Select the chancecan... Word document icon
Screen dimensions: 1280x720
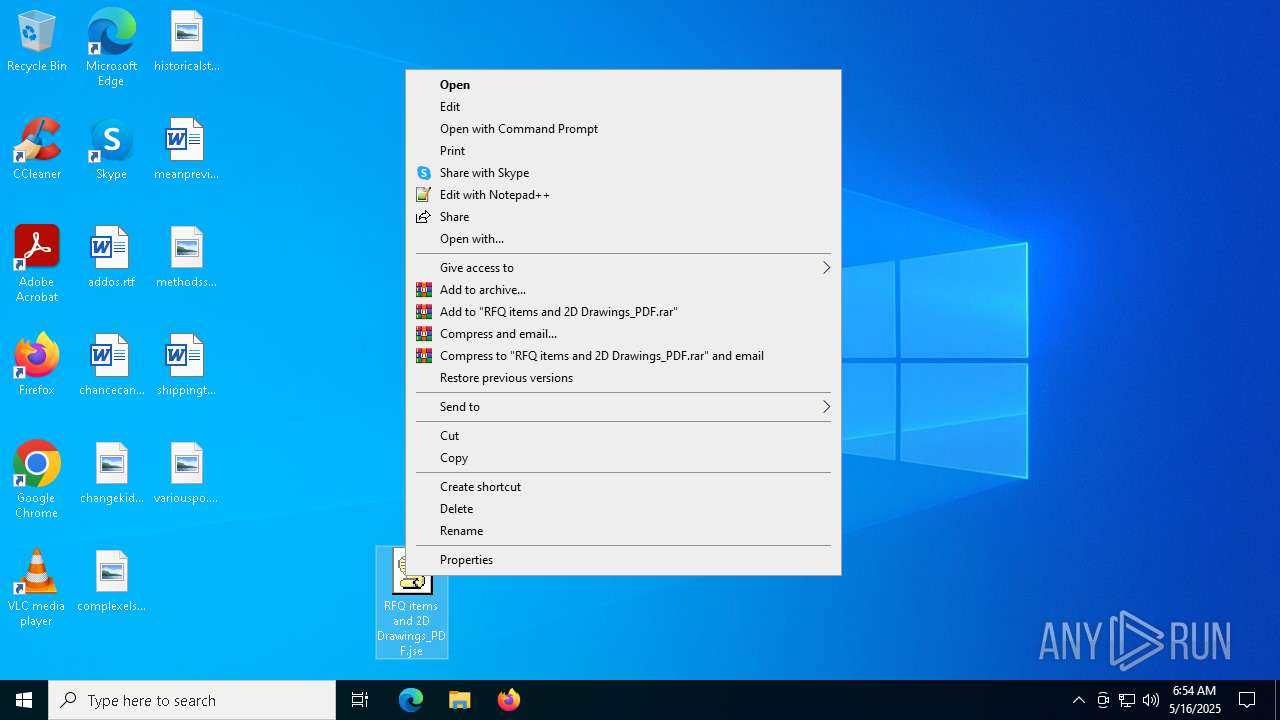point(111,366)
